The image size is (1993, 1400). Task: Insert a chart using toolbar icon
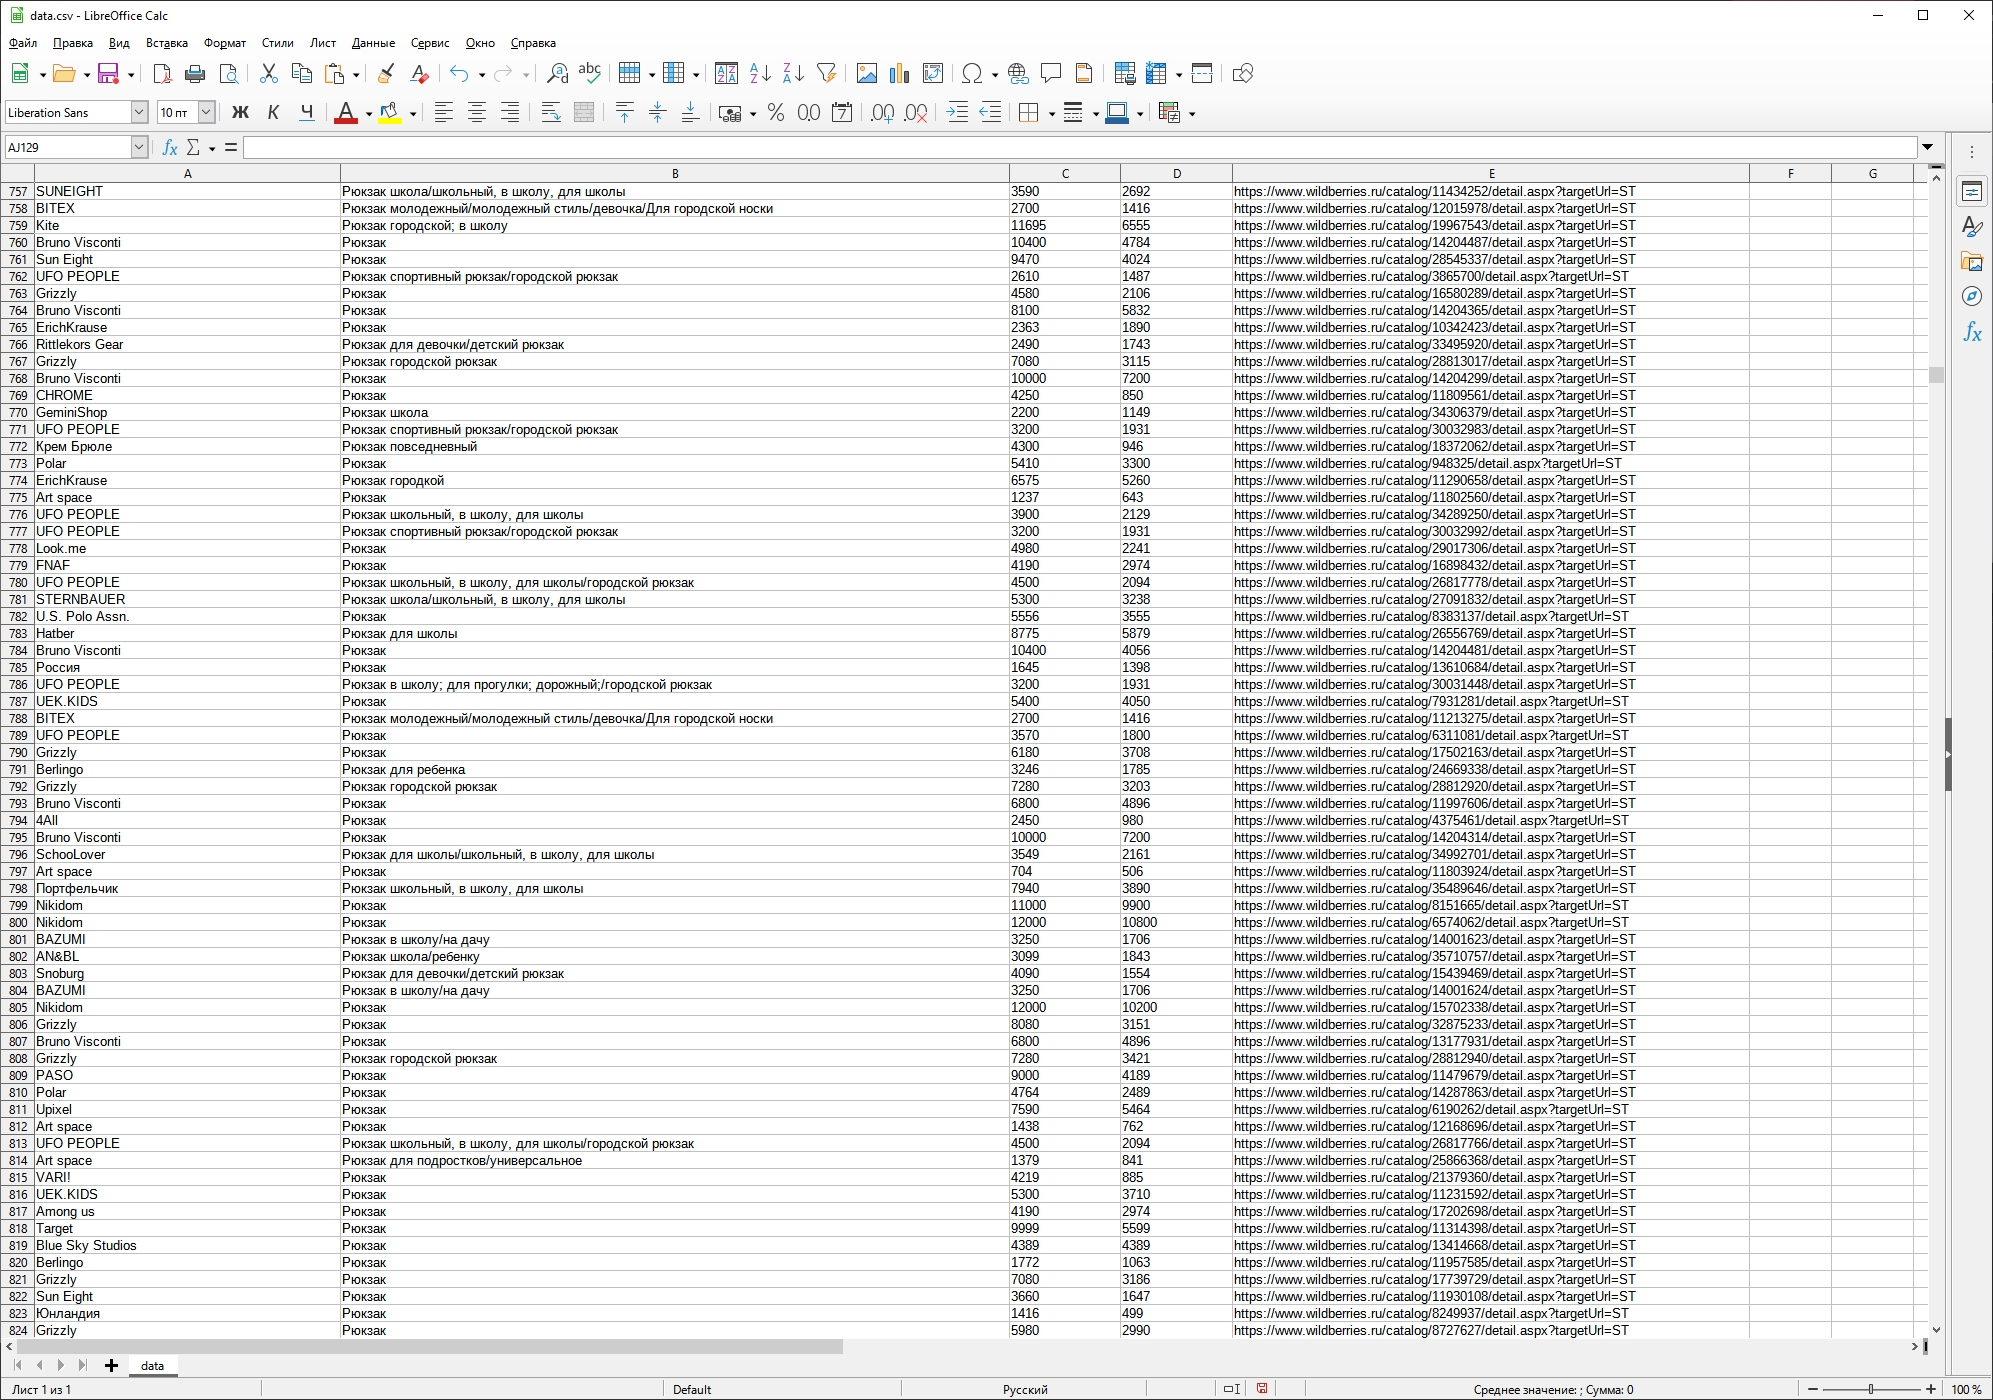[x=899, y=74]
